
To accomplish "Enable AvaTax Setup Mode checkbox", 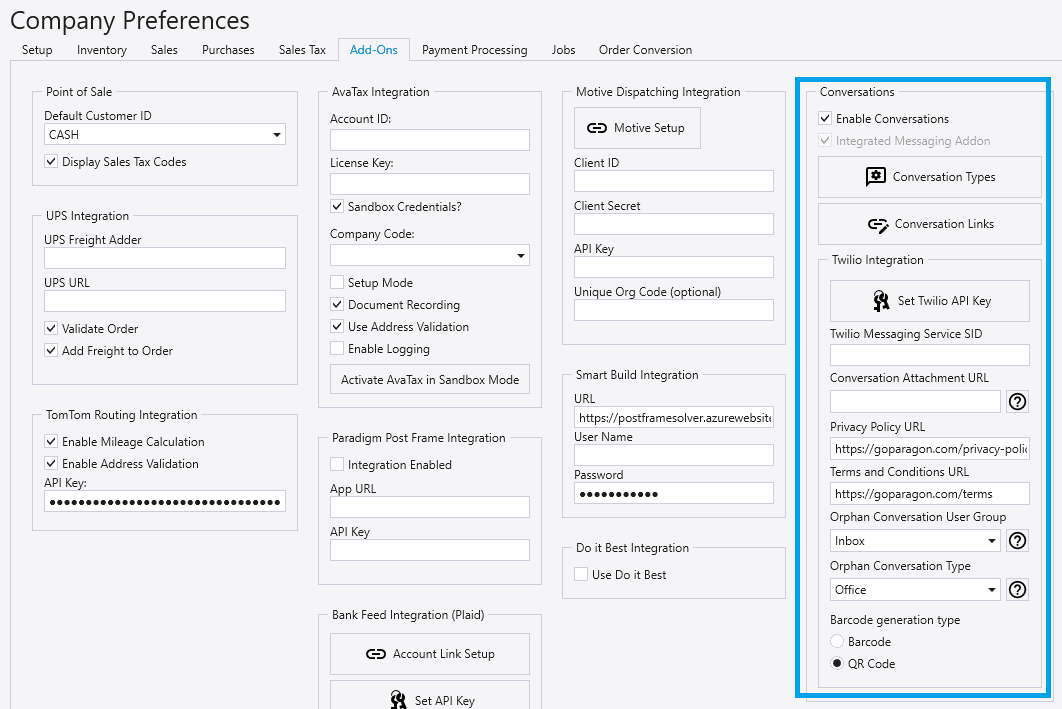I will [338, 283].
